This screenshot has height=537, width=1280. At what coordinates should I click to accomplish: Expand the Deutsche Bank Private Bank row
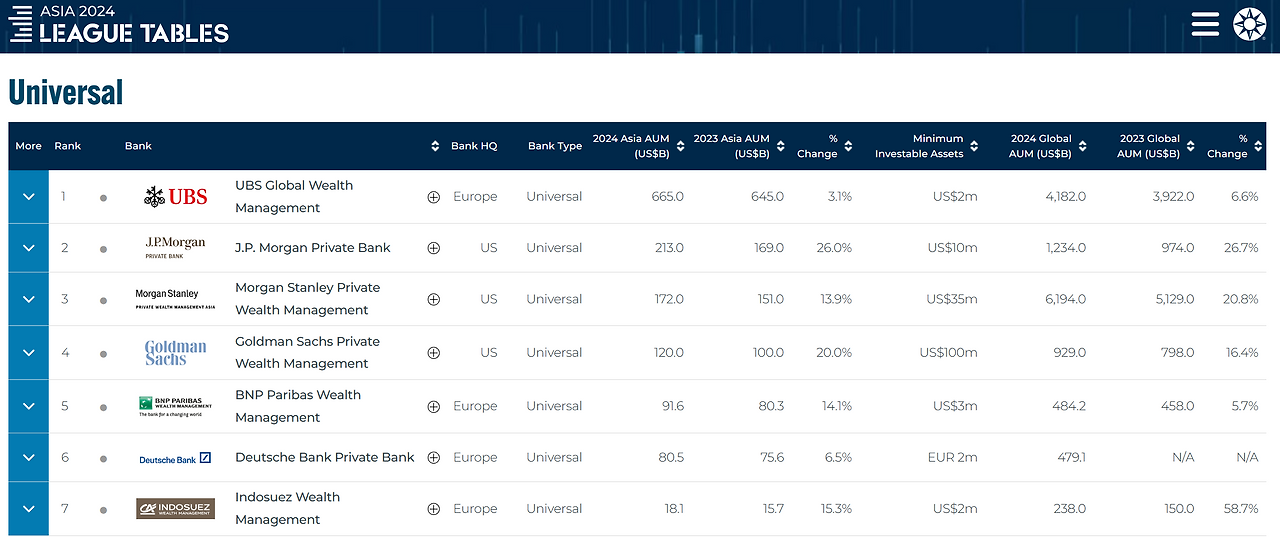(x=28, y=457)
